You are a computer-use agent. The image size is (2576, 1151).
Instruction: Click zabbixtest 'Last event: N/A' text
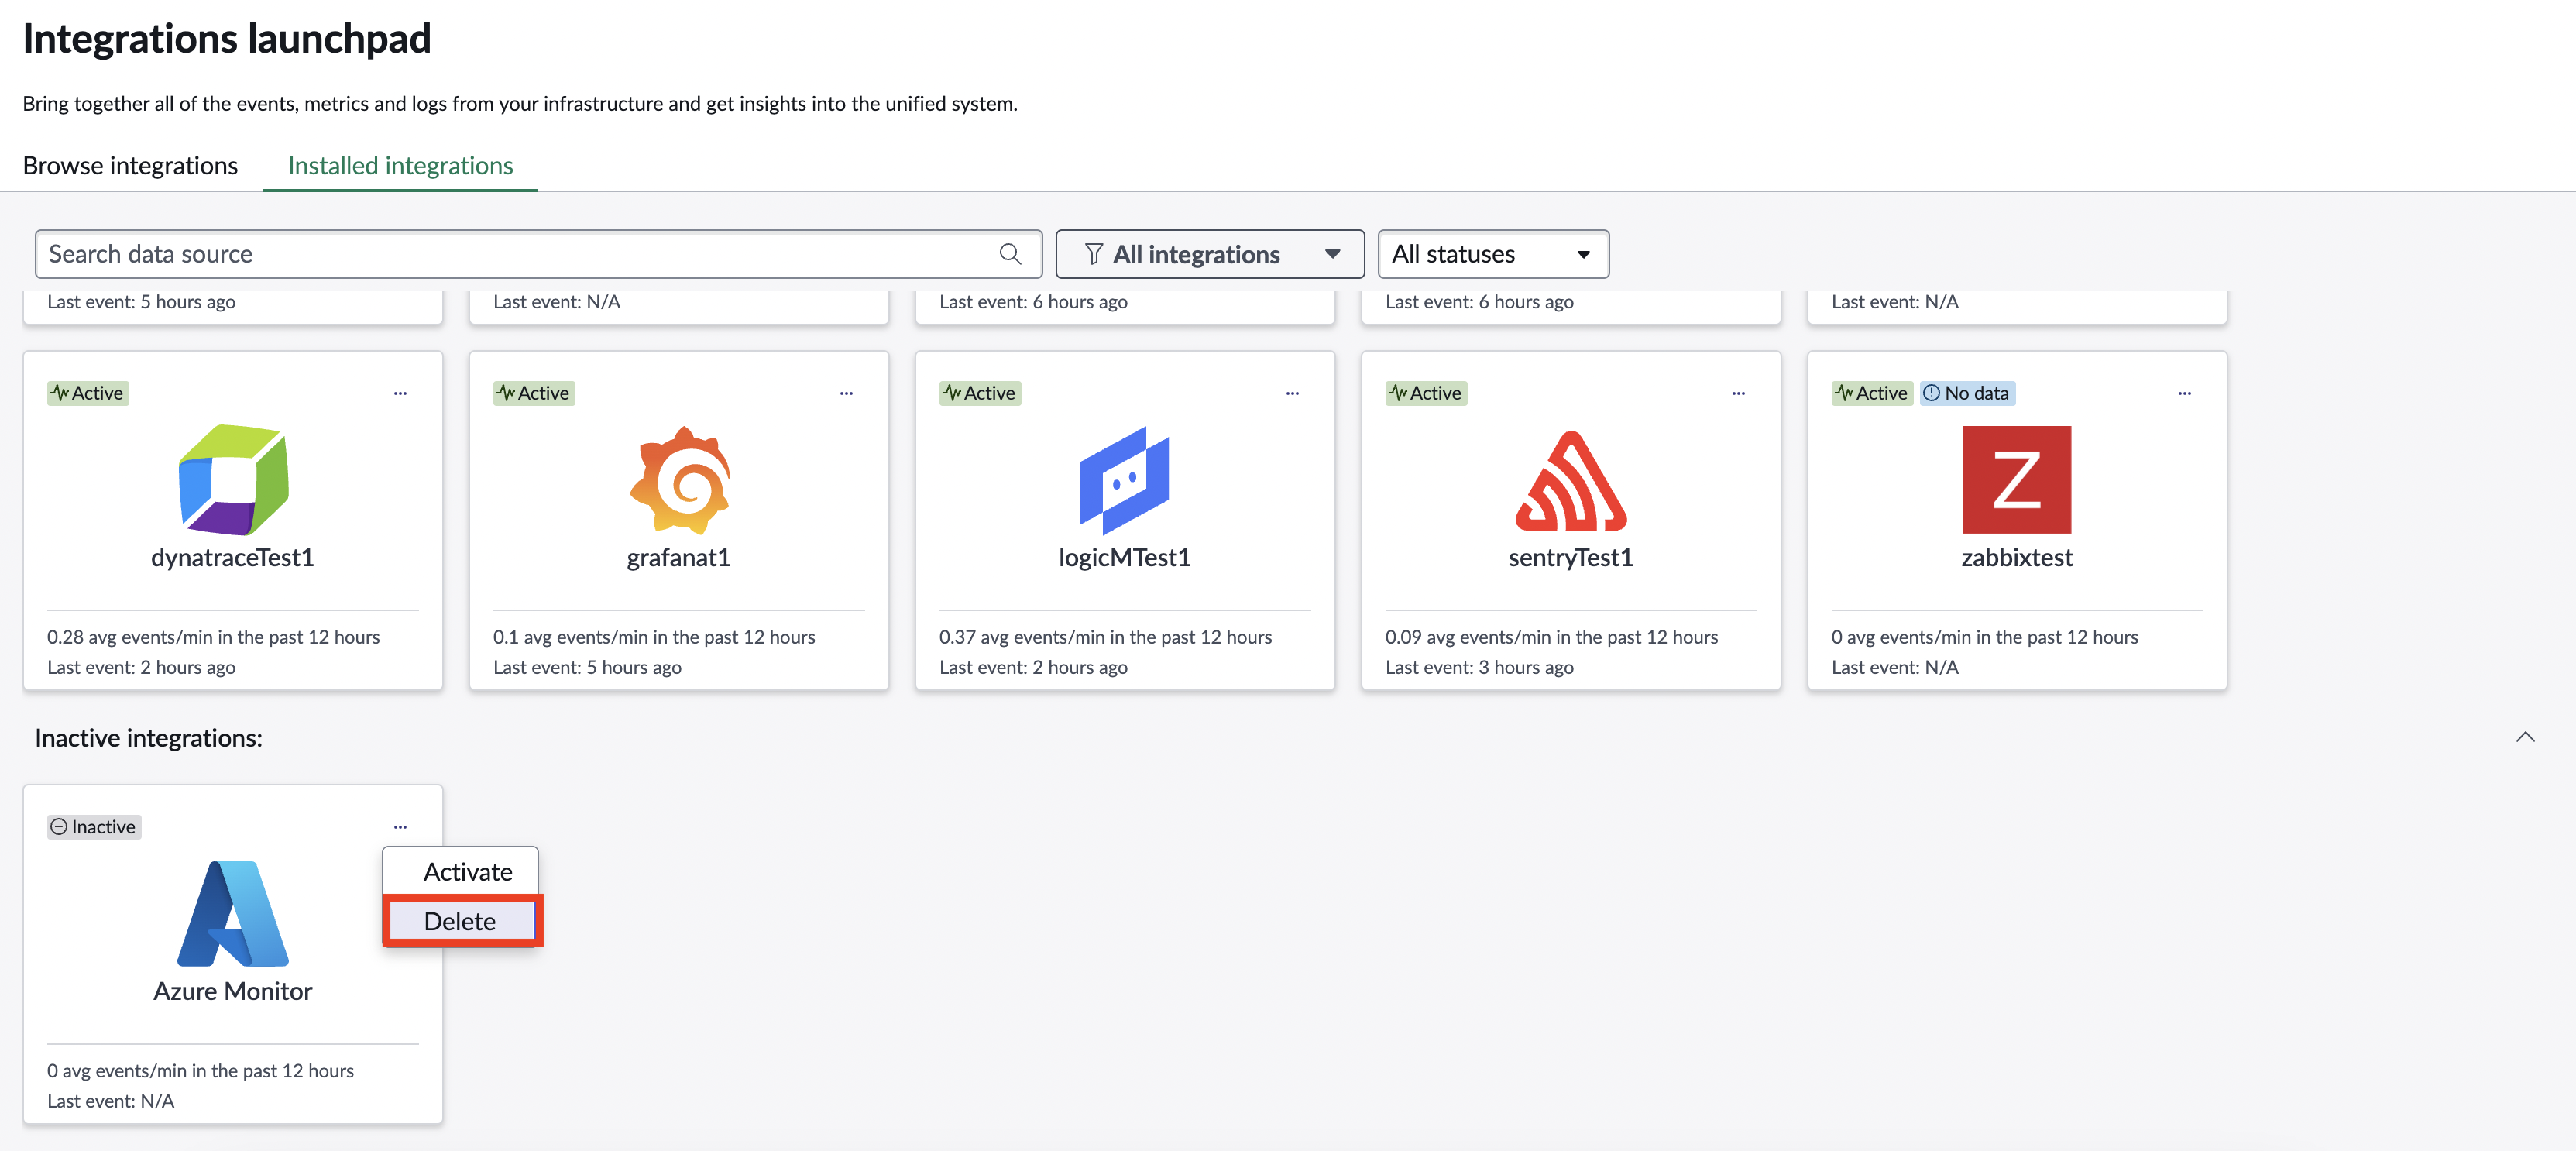pyautogui.click(x=1895, y=667)
